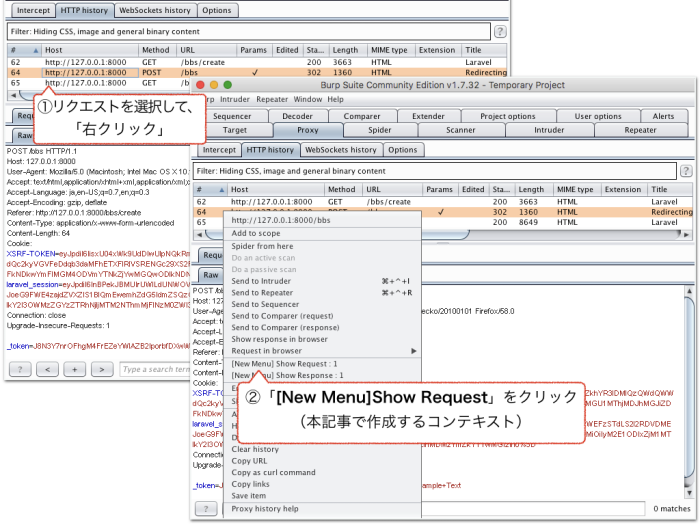
Task: Click scroll-up arrow of front window request pane
Action: (689, 291)
